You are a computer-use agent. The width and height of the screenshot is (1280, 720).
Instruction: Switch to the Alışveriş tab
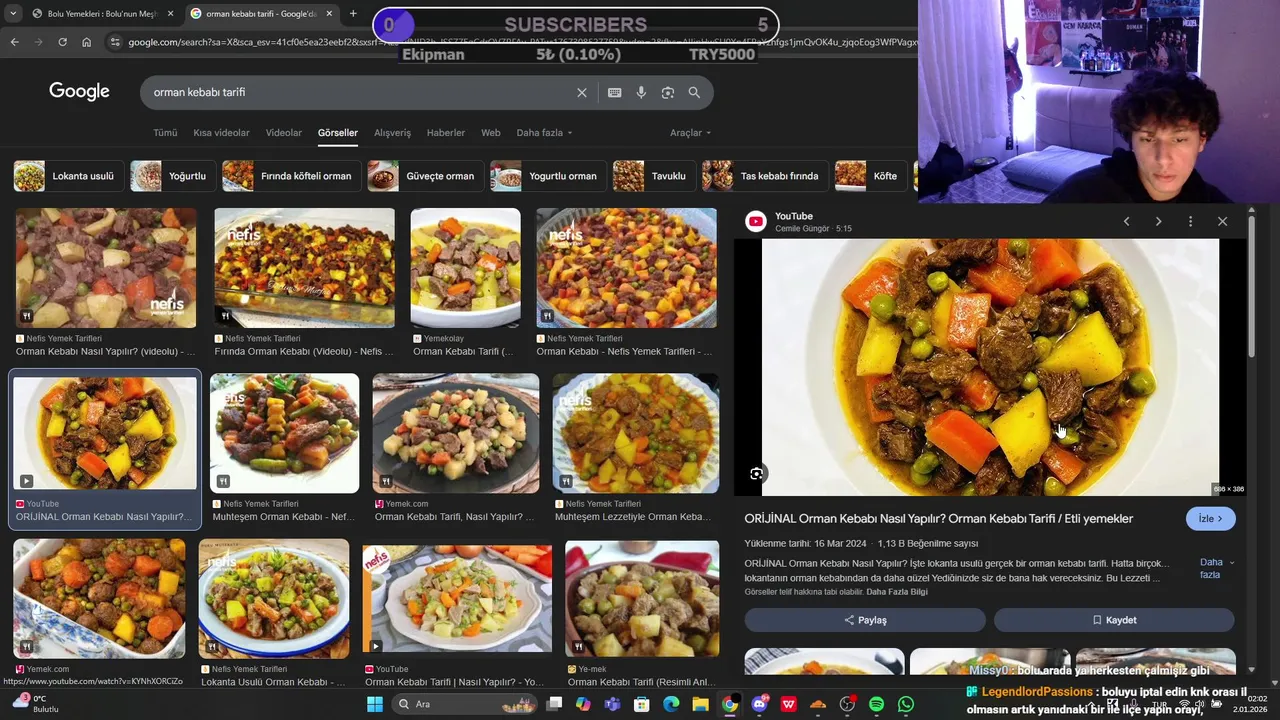[x=392, y=133]
